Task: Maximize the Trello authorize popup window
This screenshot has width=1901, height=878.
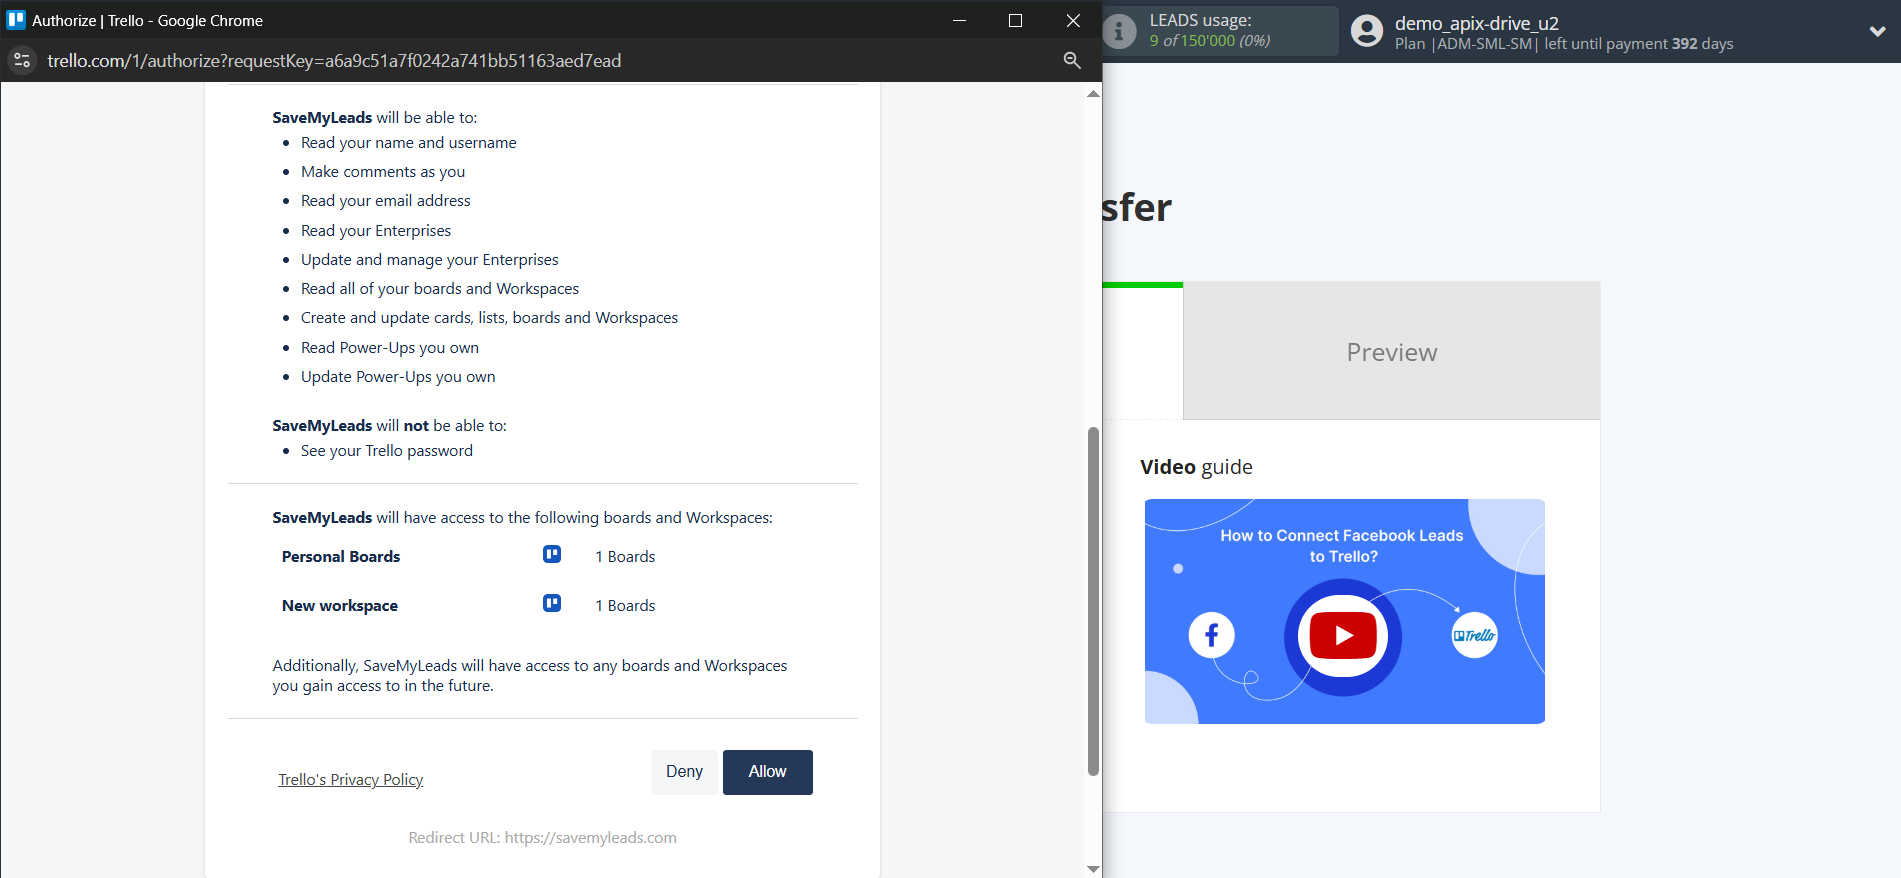Action: (x=1015, y=20)
